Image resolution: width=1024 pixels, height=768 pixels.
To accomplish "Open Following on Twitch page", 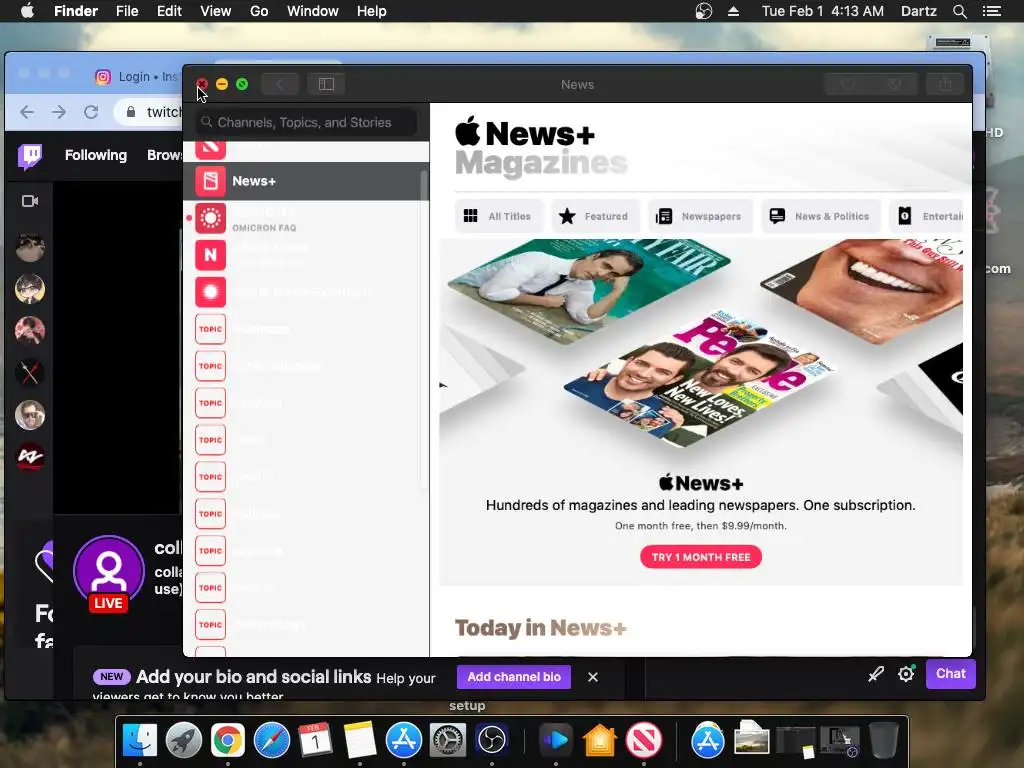I will pos(96,155).
